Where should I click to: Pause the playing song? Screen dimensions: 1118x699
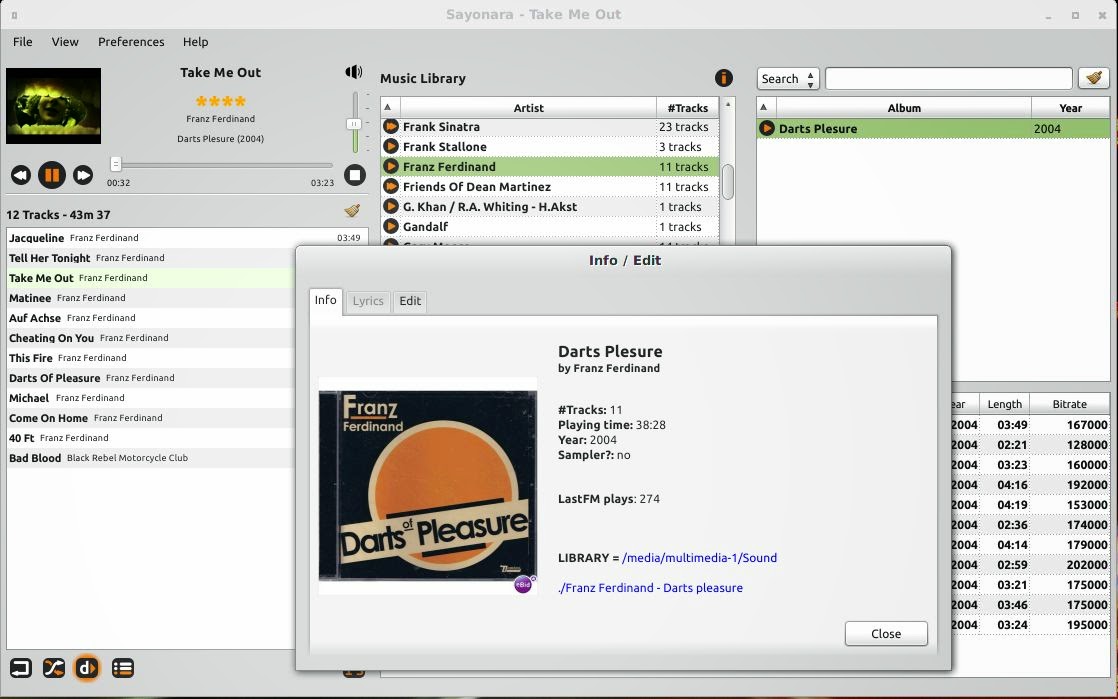click(51, 175)
